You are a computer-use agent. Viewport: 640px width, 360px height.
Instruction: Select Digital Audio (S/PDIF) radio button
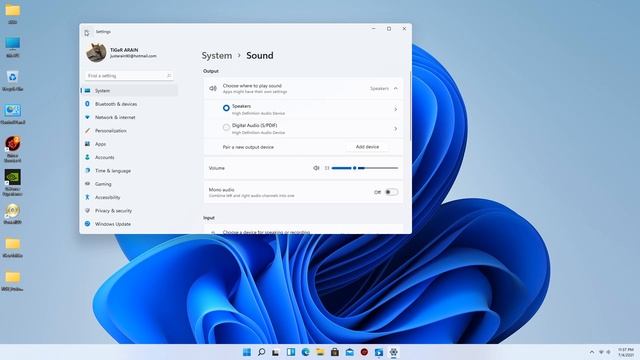click(226, 127)
